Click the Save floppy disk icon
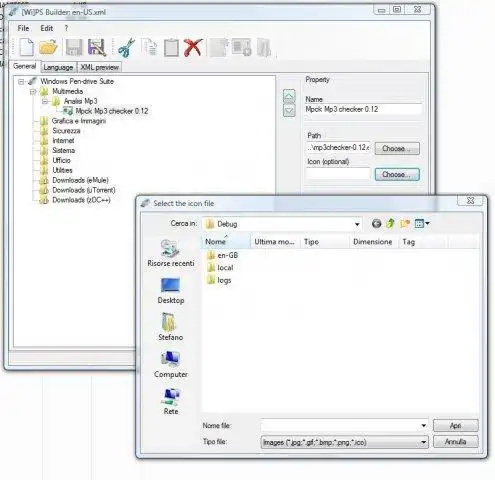The height and width of the screenshot is (480, 495). coord(74,47)
